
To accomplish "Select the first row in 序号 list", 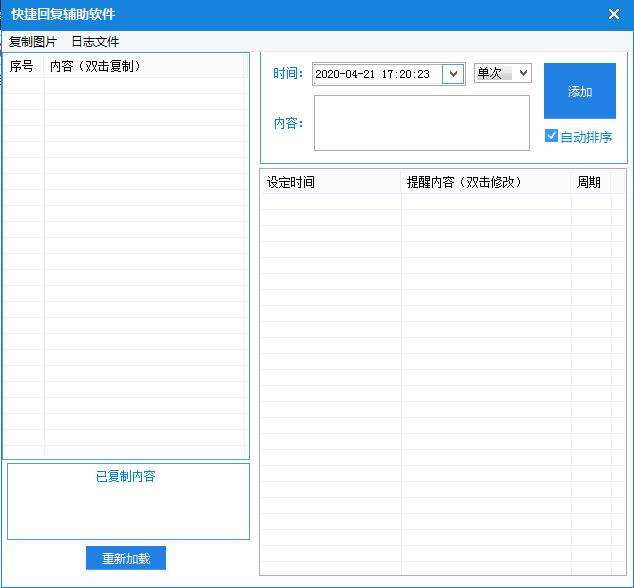I will 125,85.
